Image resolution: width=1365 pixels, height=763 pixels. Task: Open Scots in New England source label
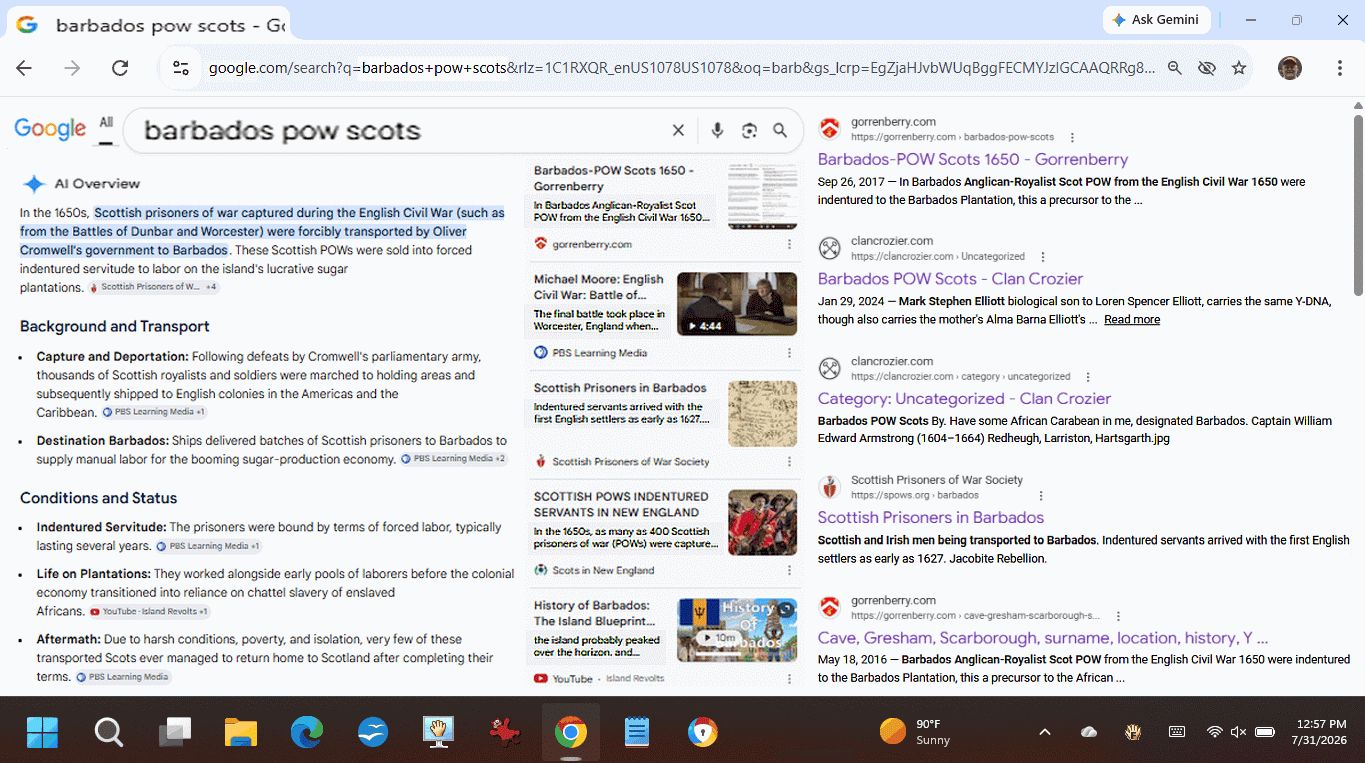[x=603, y=570]
